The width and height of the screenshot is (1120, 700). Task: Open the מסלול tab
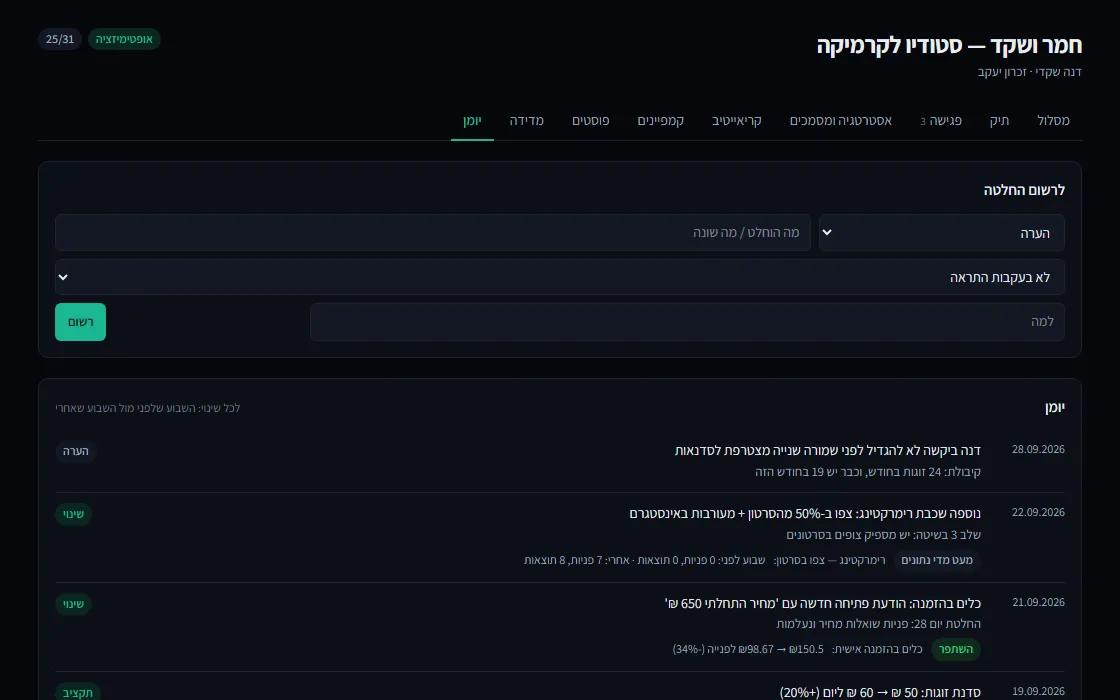[1053, 120]
